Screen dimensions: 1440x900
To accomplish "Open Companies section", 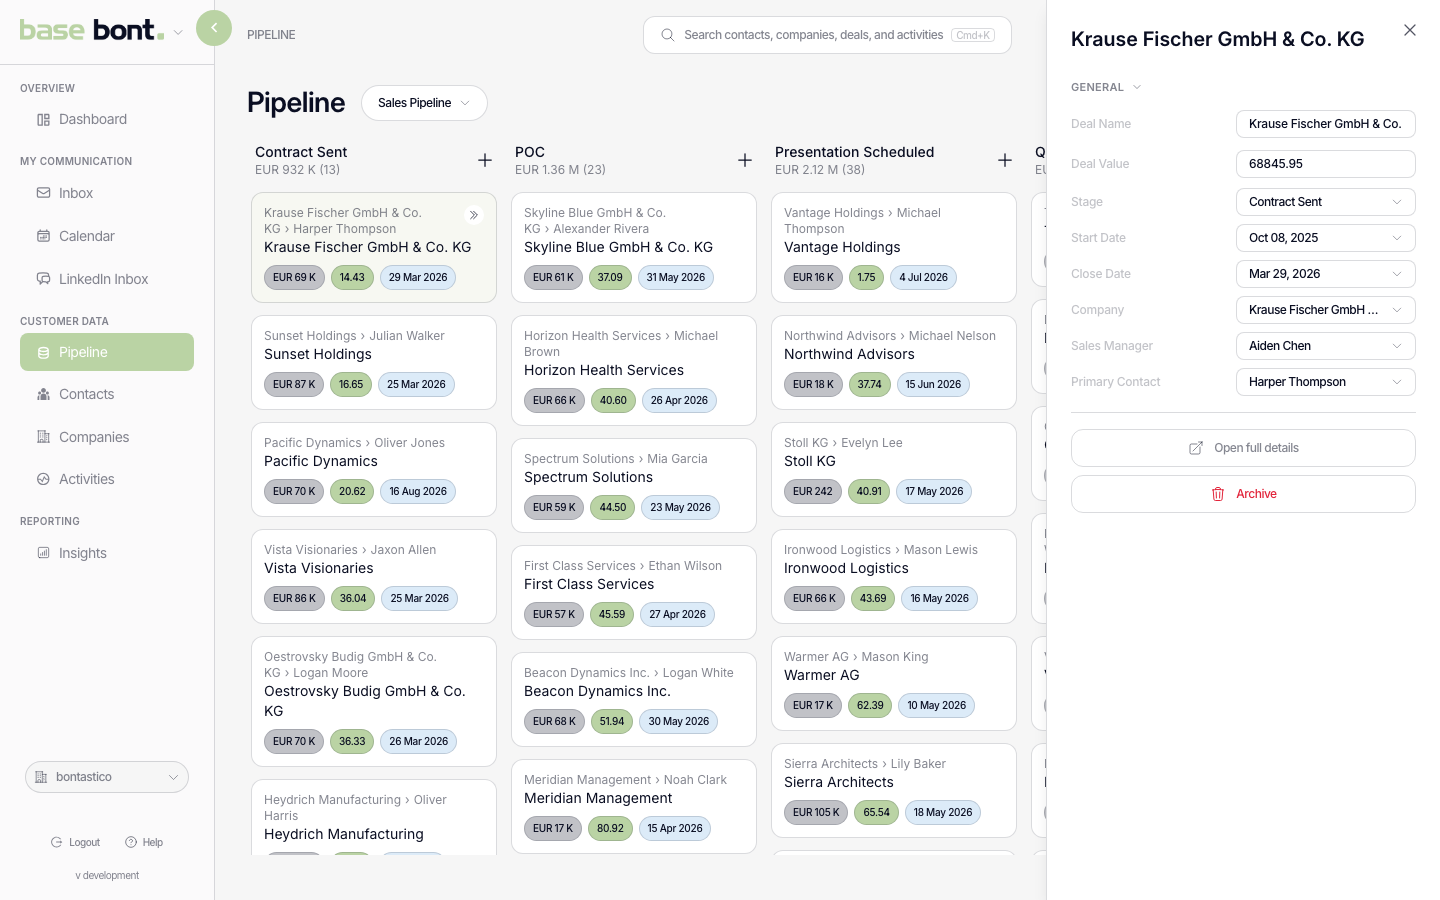I will (x=107, y=437).
